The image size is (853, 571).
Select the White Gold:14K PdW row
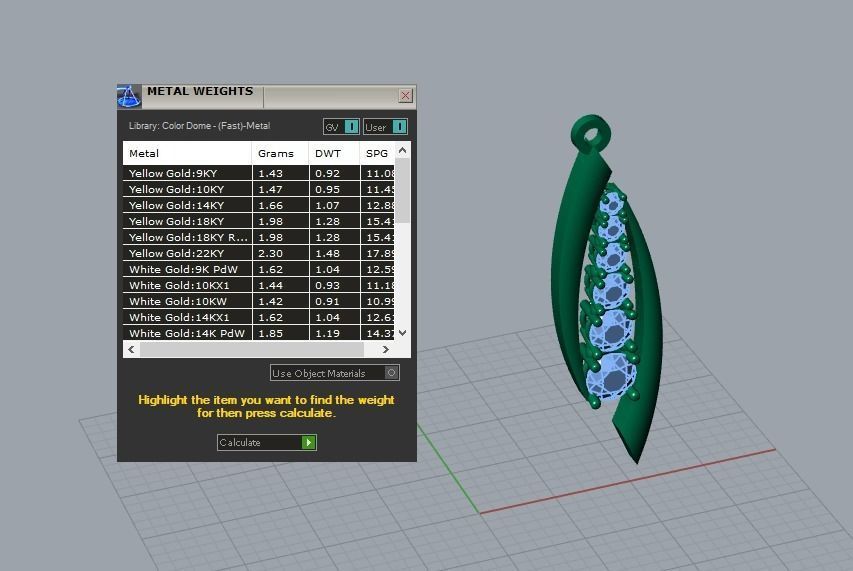pos(258,333)
